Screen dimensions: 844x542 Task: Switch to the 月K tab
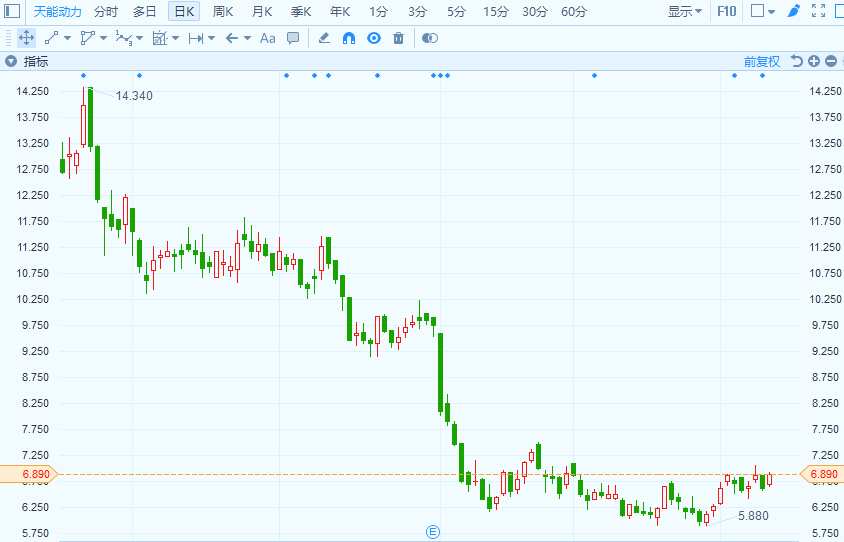coord(262,11)
